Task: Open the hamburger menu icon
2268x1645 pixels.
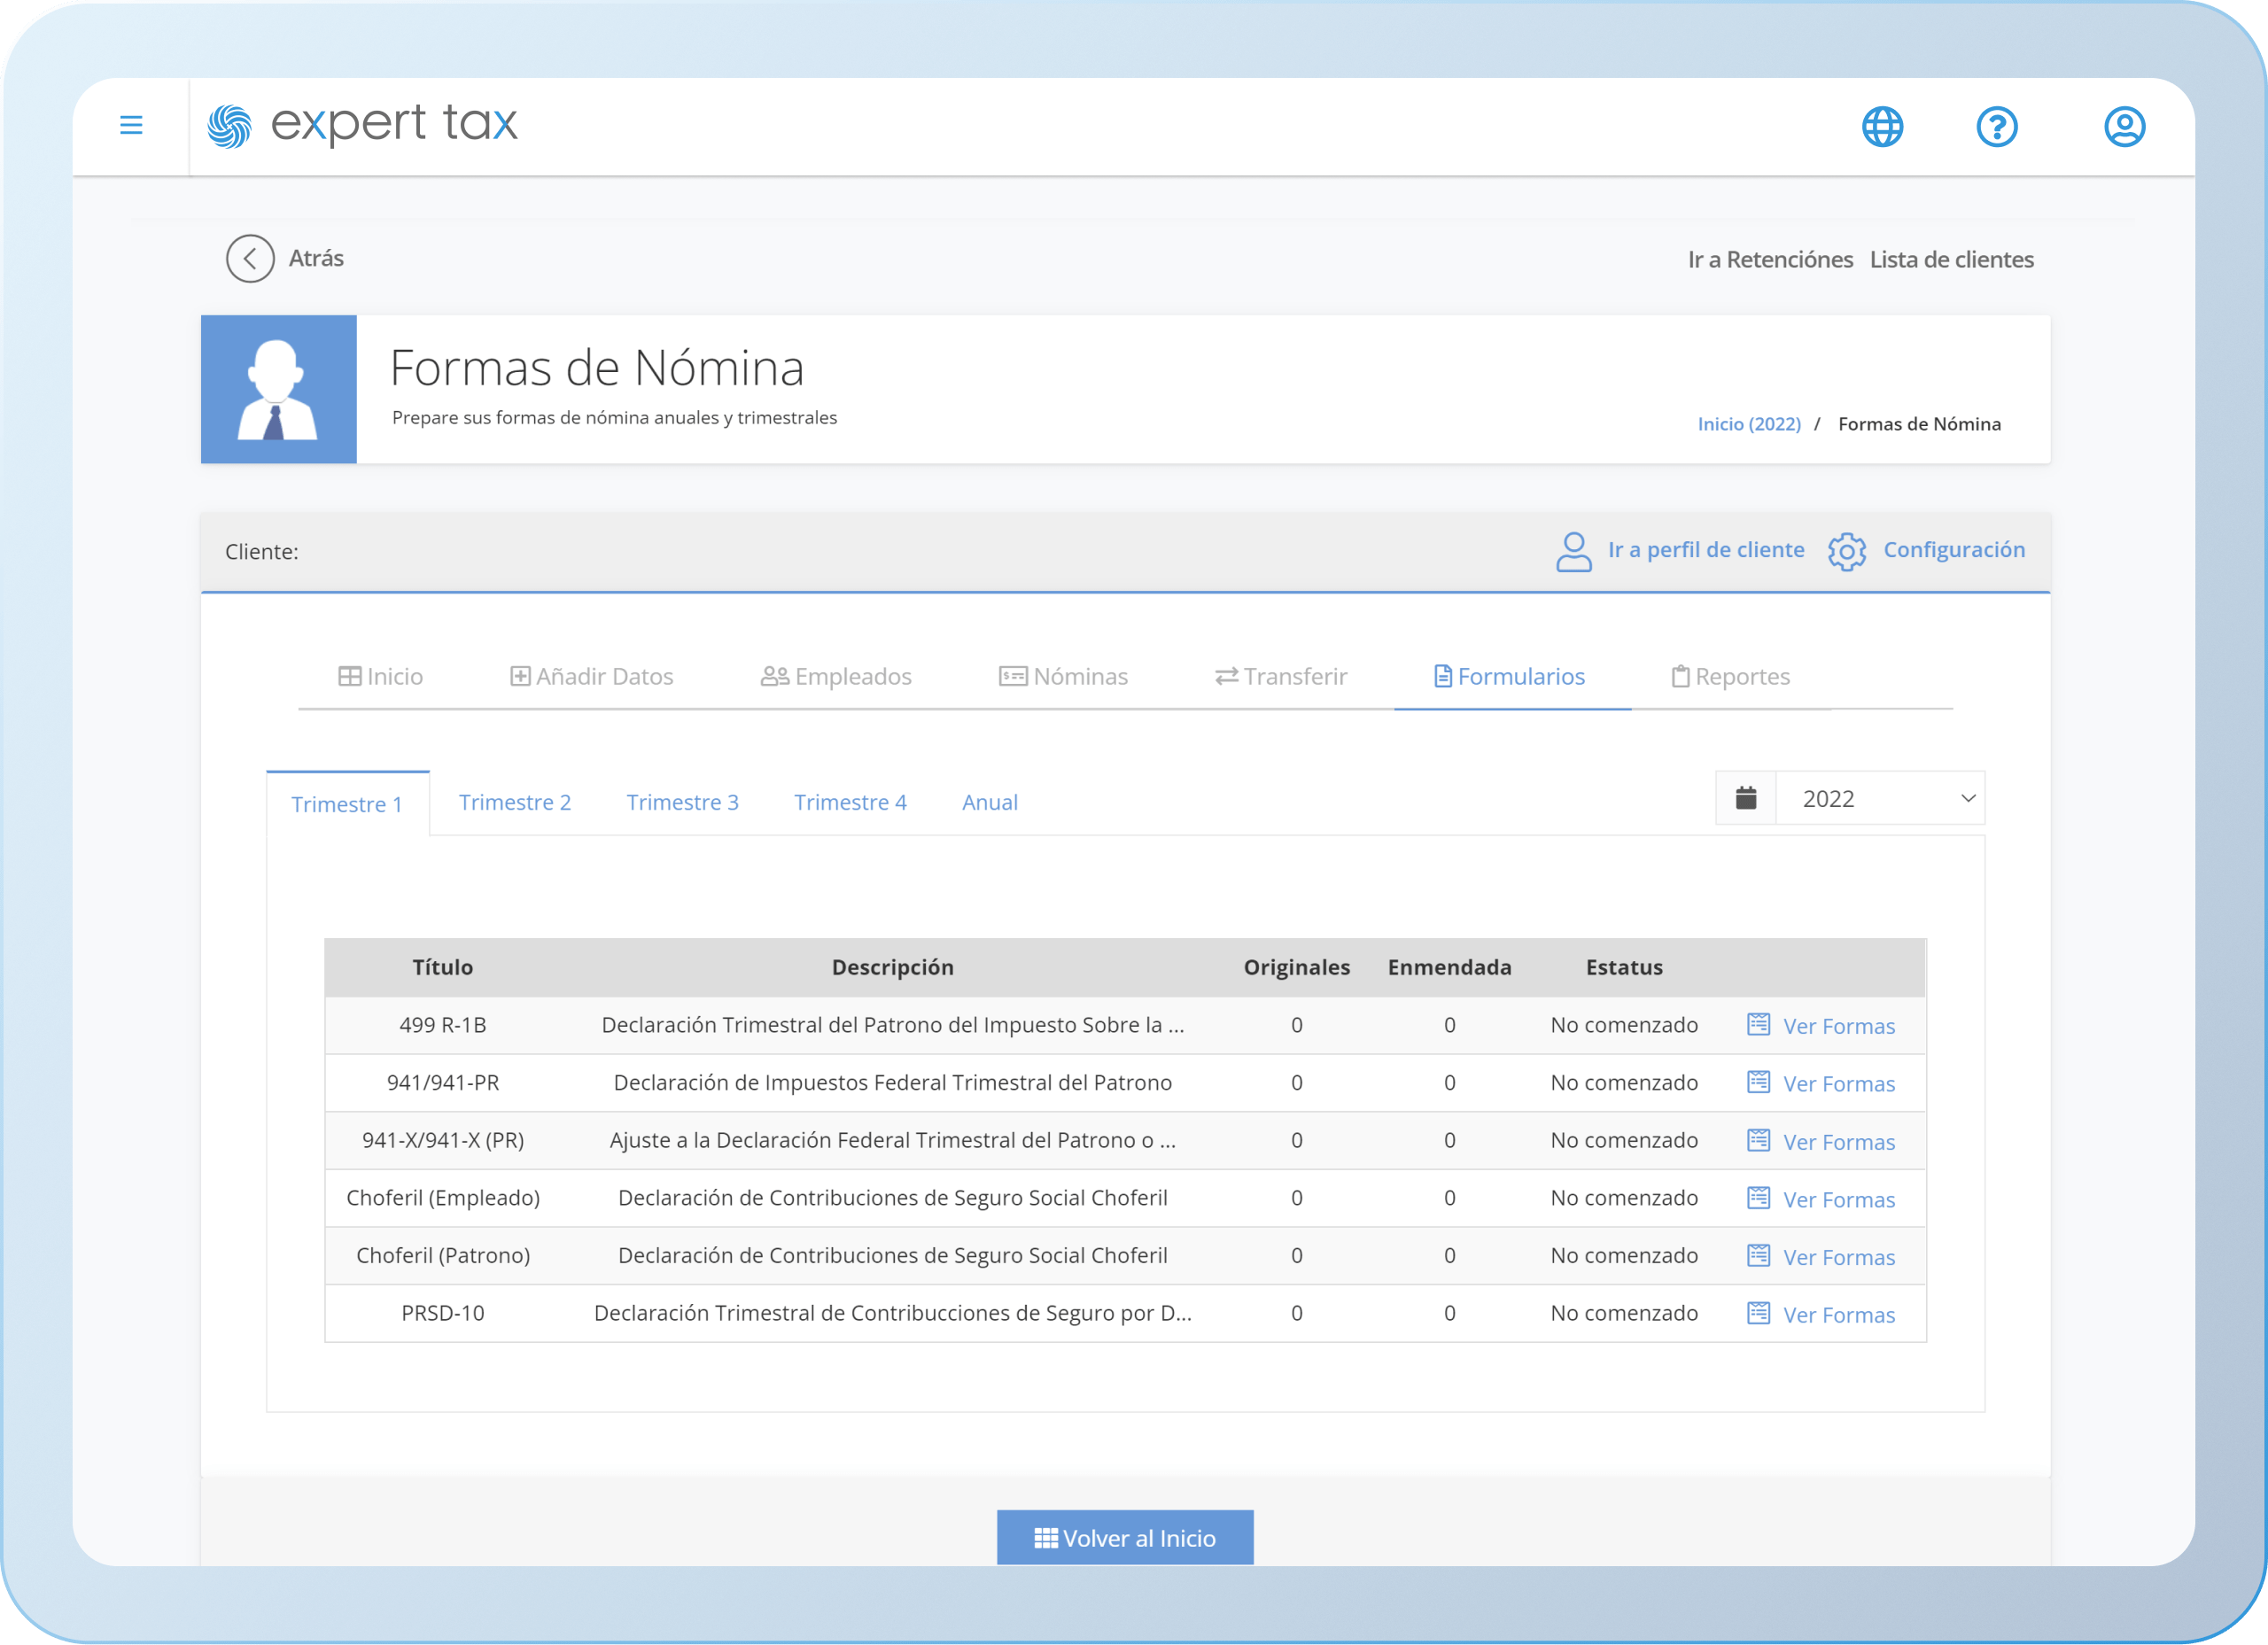Action: tap(131, 125)
